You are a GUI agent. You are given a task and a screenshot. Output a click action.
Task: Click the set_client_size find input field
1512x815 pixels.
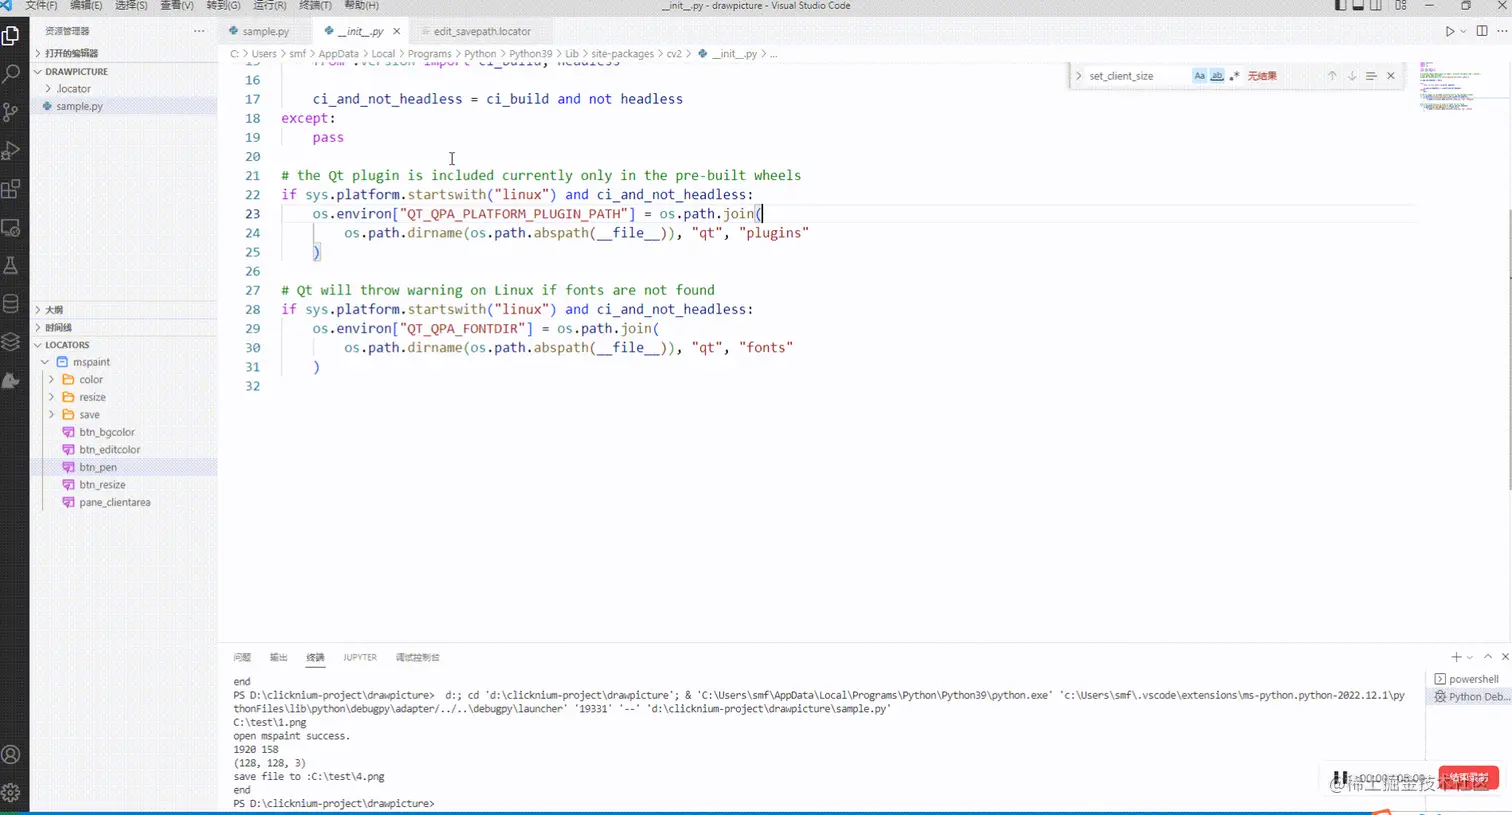click(1137, 76)
